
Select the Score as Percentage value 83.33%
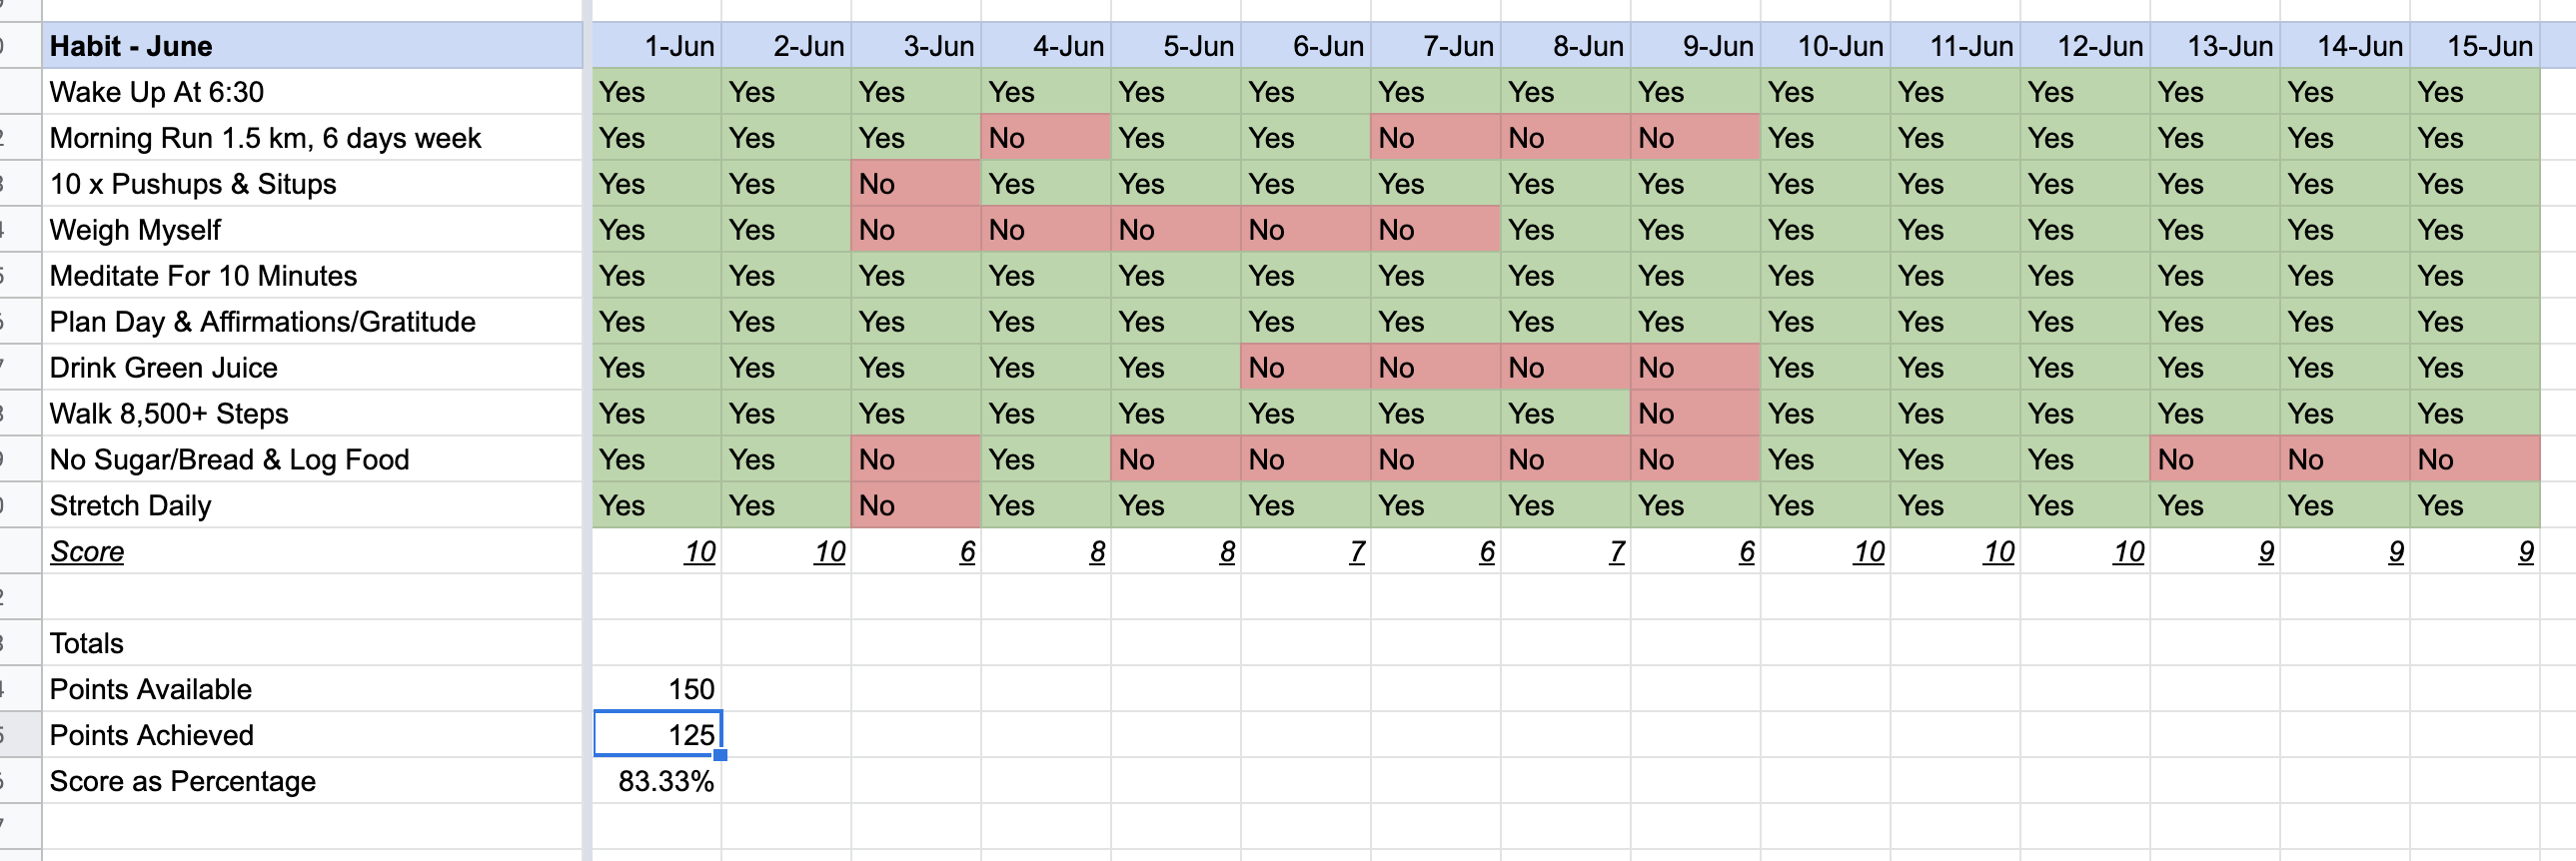(657, 781)
